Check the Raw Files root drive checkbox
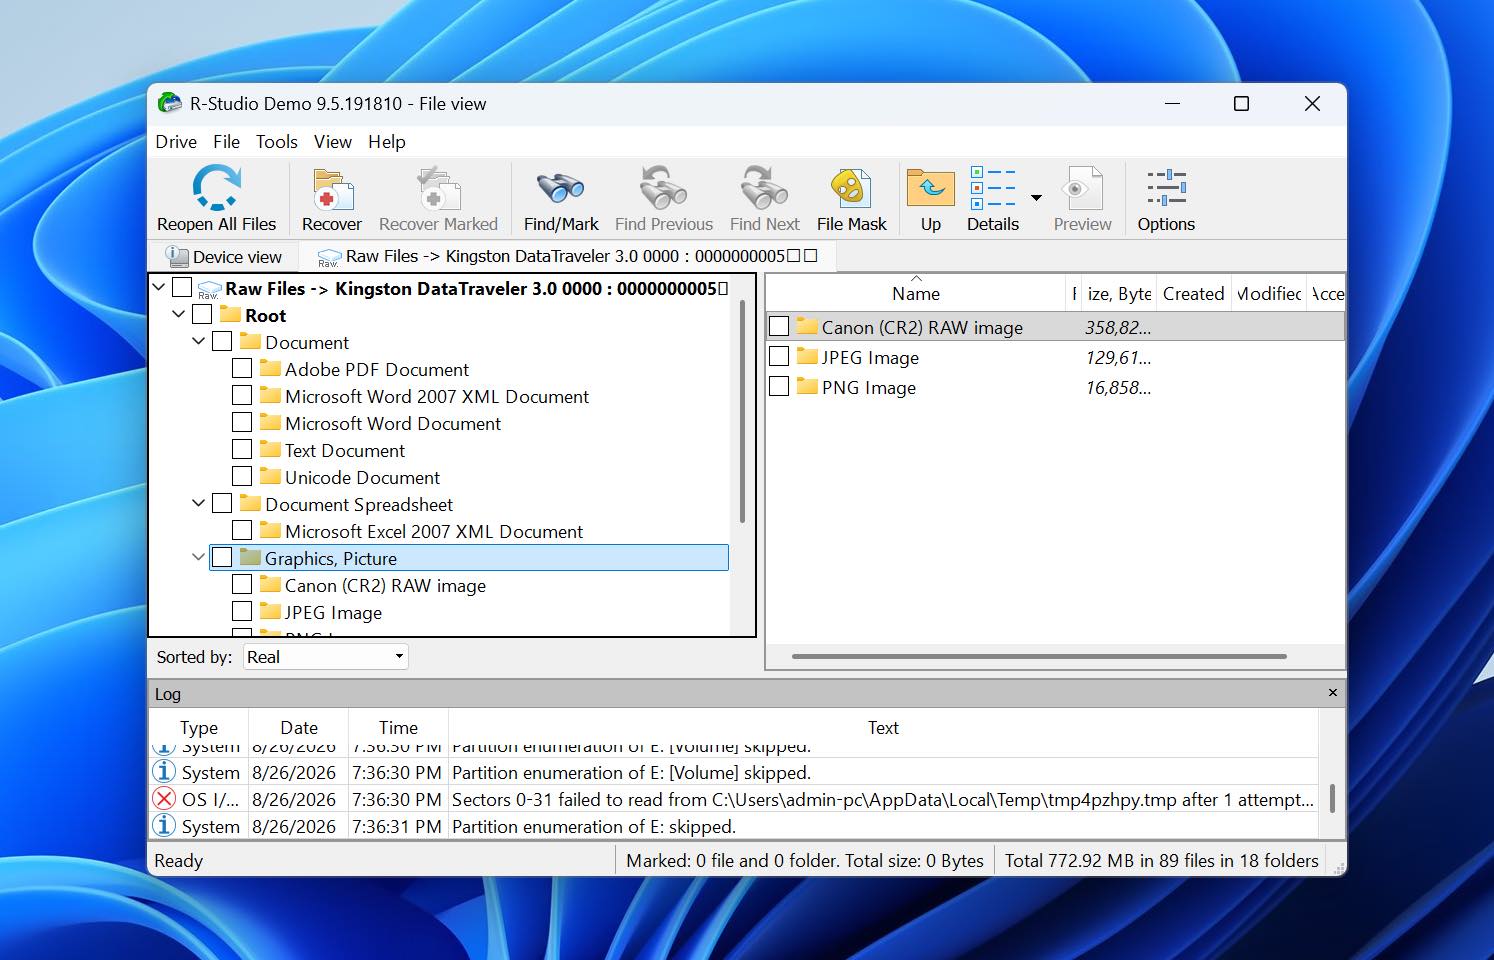 coord(182,288)
